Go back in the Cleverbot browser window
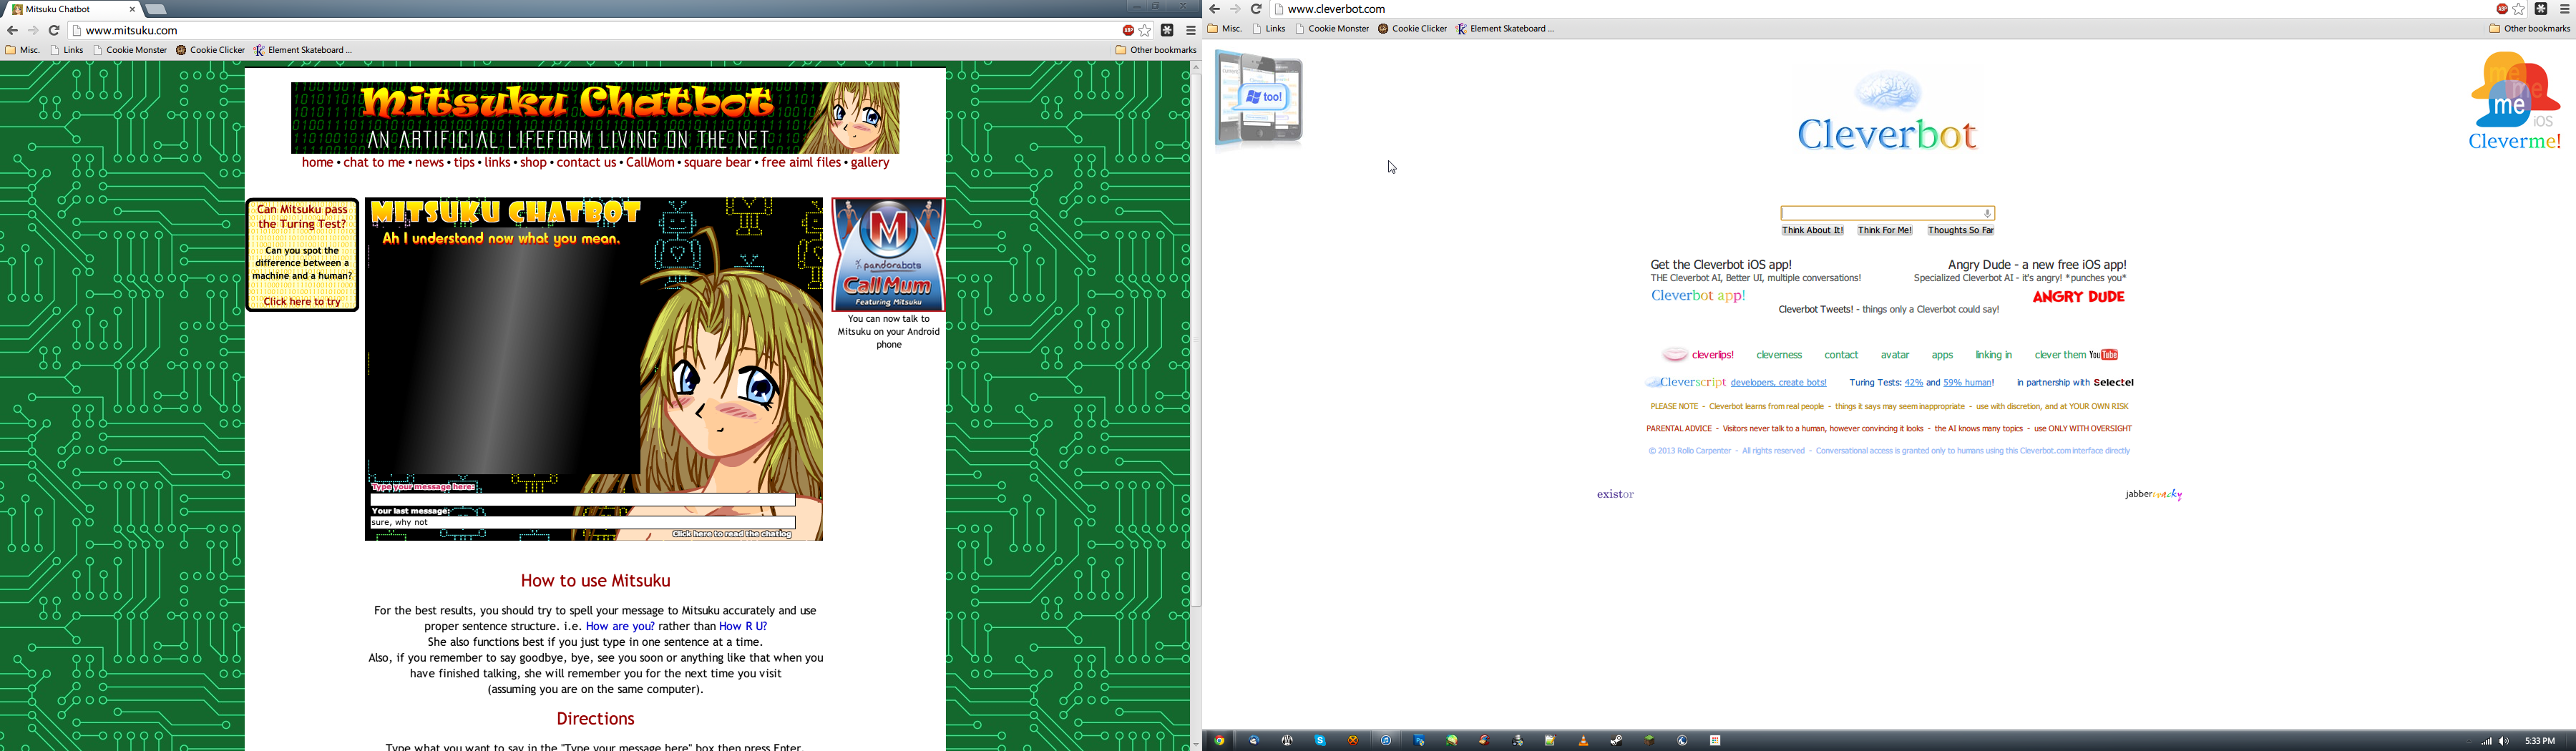The width and height of the screenshot is (2576, 751). pos(1214,9)
